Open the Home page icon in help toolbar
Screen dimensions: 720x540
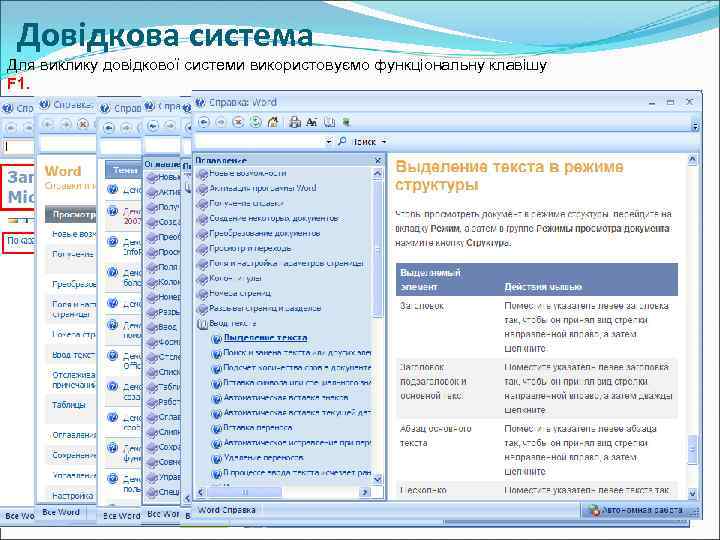coord(273,122)
